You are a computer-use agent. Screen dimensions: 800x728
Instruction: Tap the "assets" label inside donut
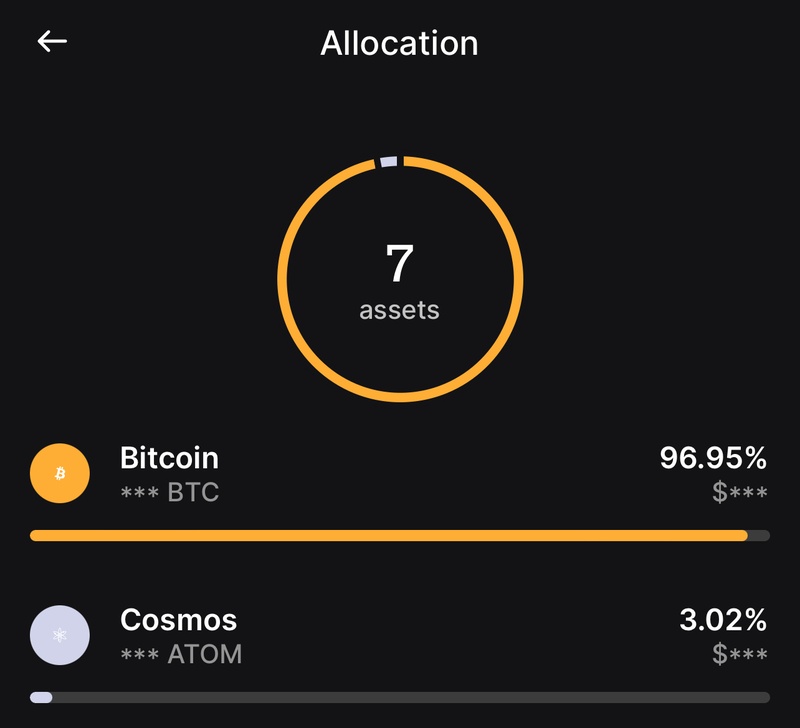tap(399, 310)
